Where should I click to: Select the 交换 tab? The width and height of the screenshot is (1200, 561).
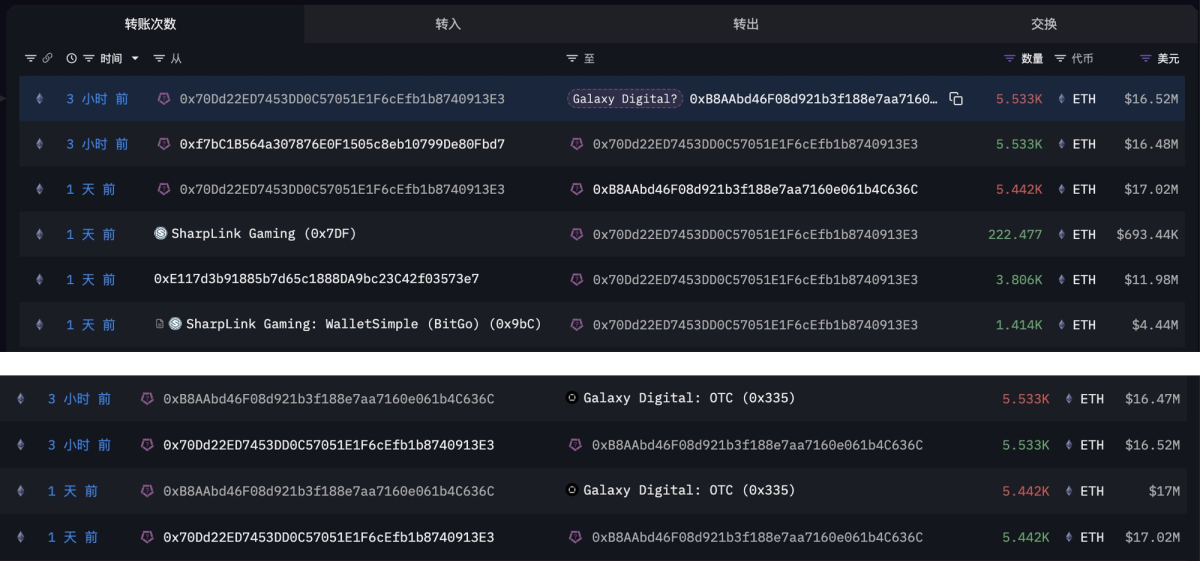pyautogui.click(x=1044, y=23)
